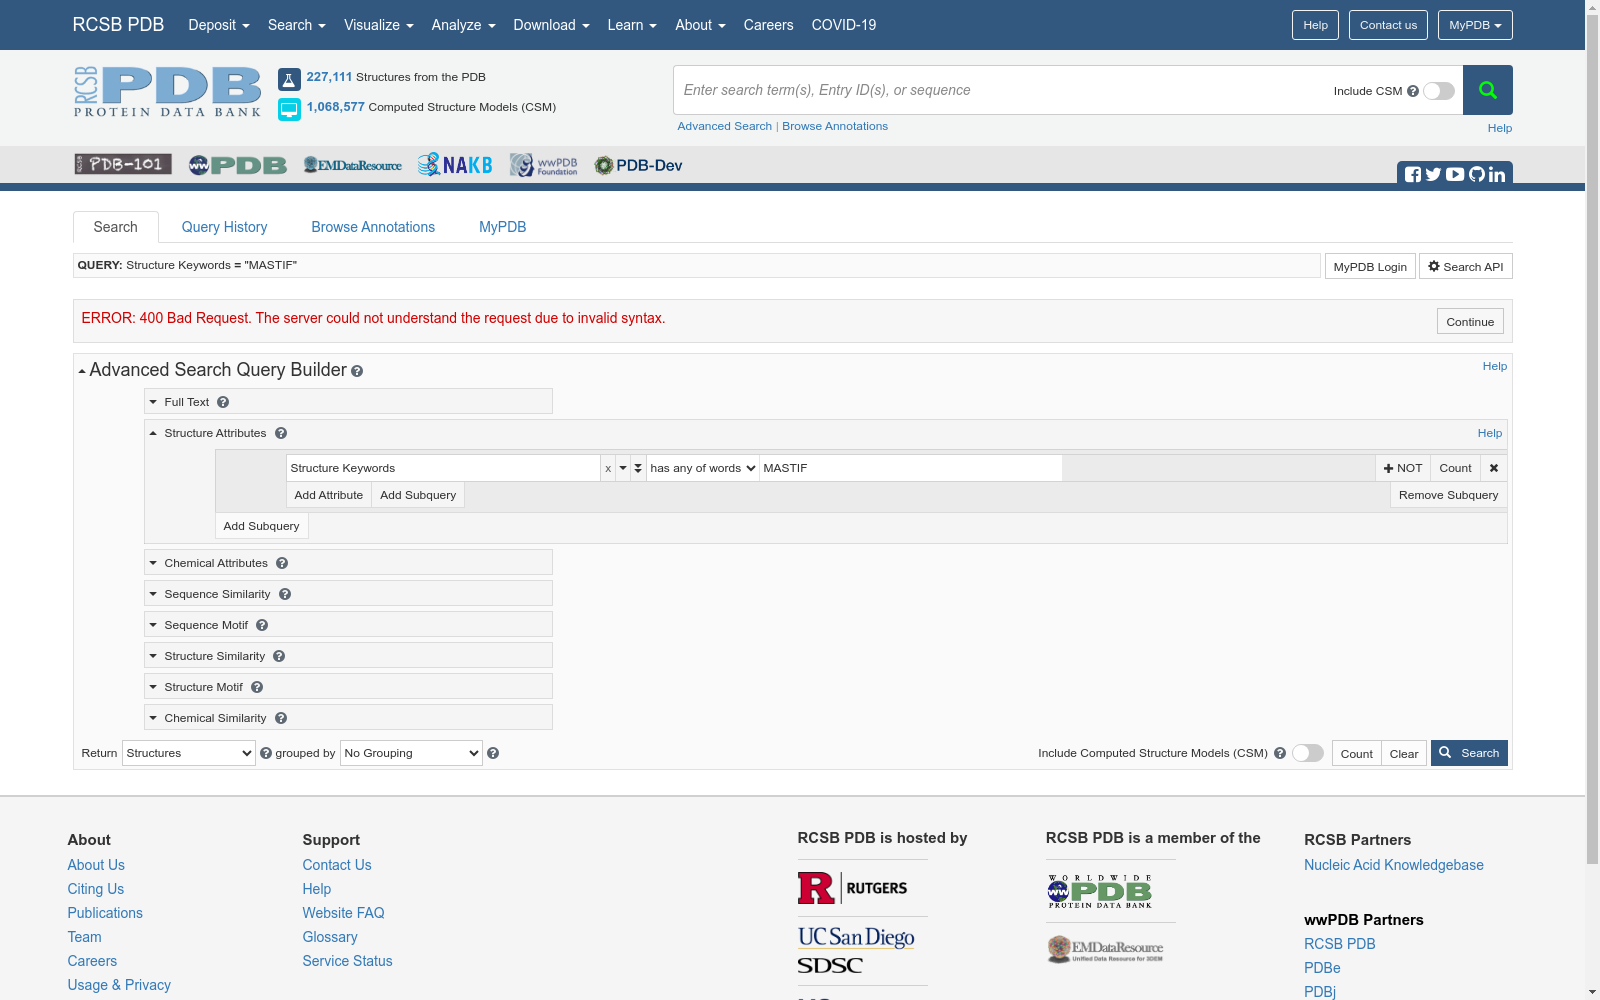Toggle Include Computed Structure Models switch
Viewport: 1600px width, 1000px height.
coord(1308,753)
